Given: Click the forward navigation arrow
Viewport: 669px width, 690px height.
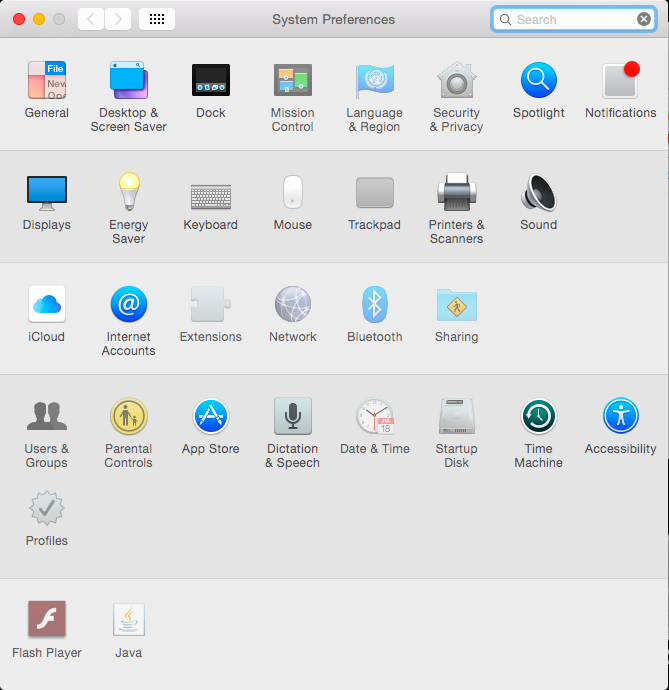Looking at the screenshot, I should 118,19.
